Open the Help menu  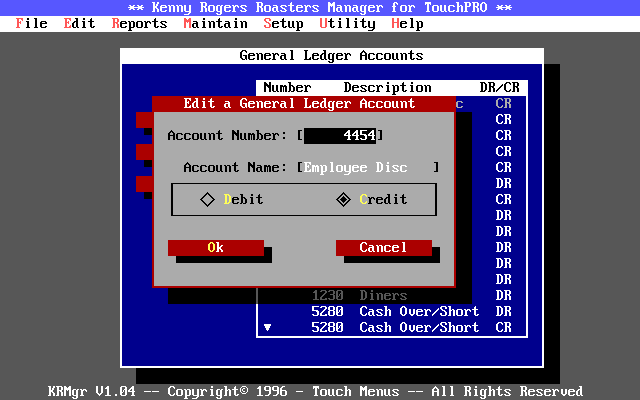point(407,24)
